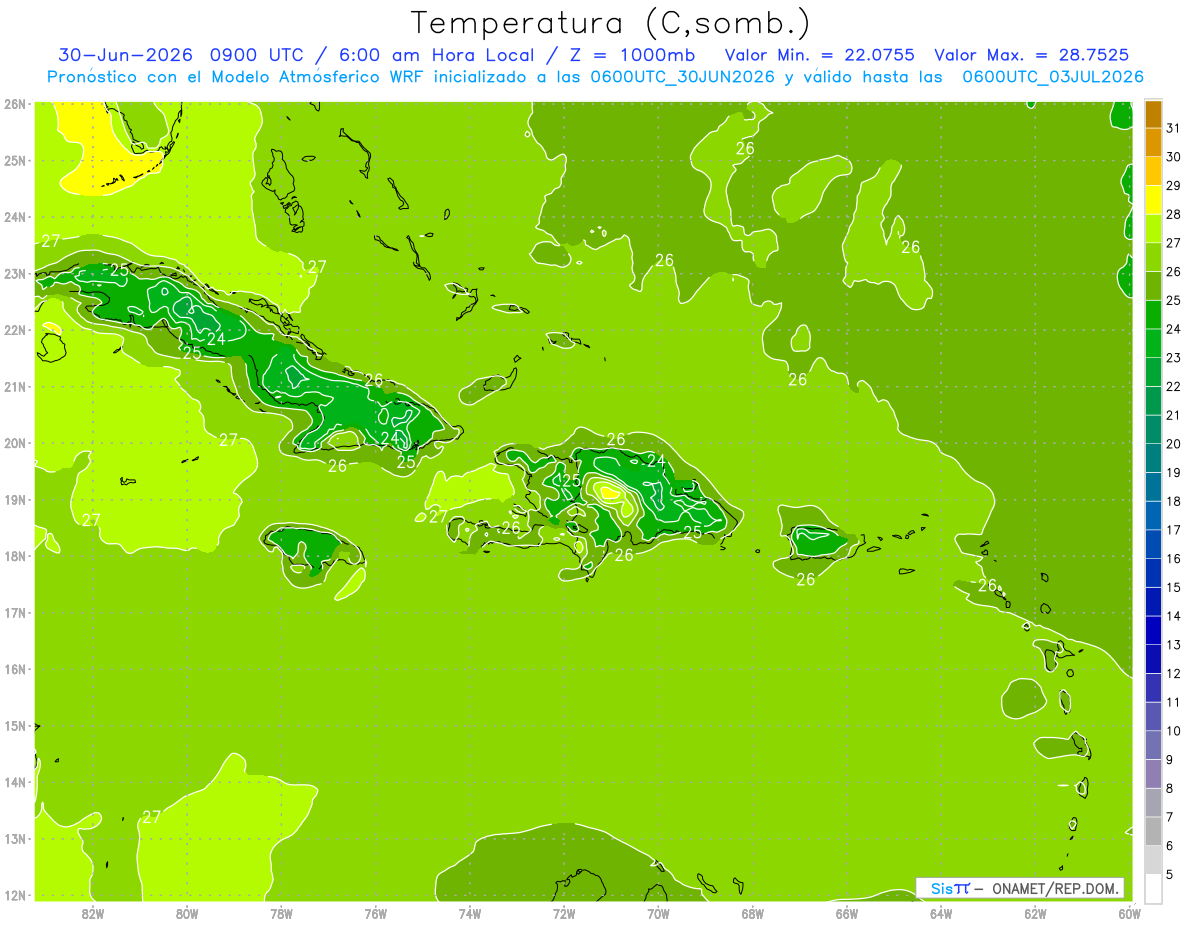Viewport: 1200px width, 927px height.
Task: Click the "23N" latitude axis label
Action: pyautogui.click(x=15, y=273)
